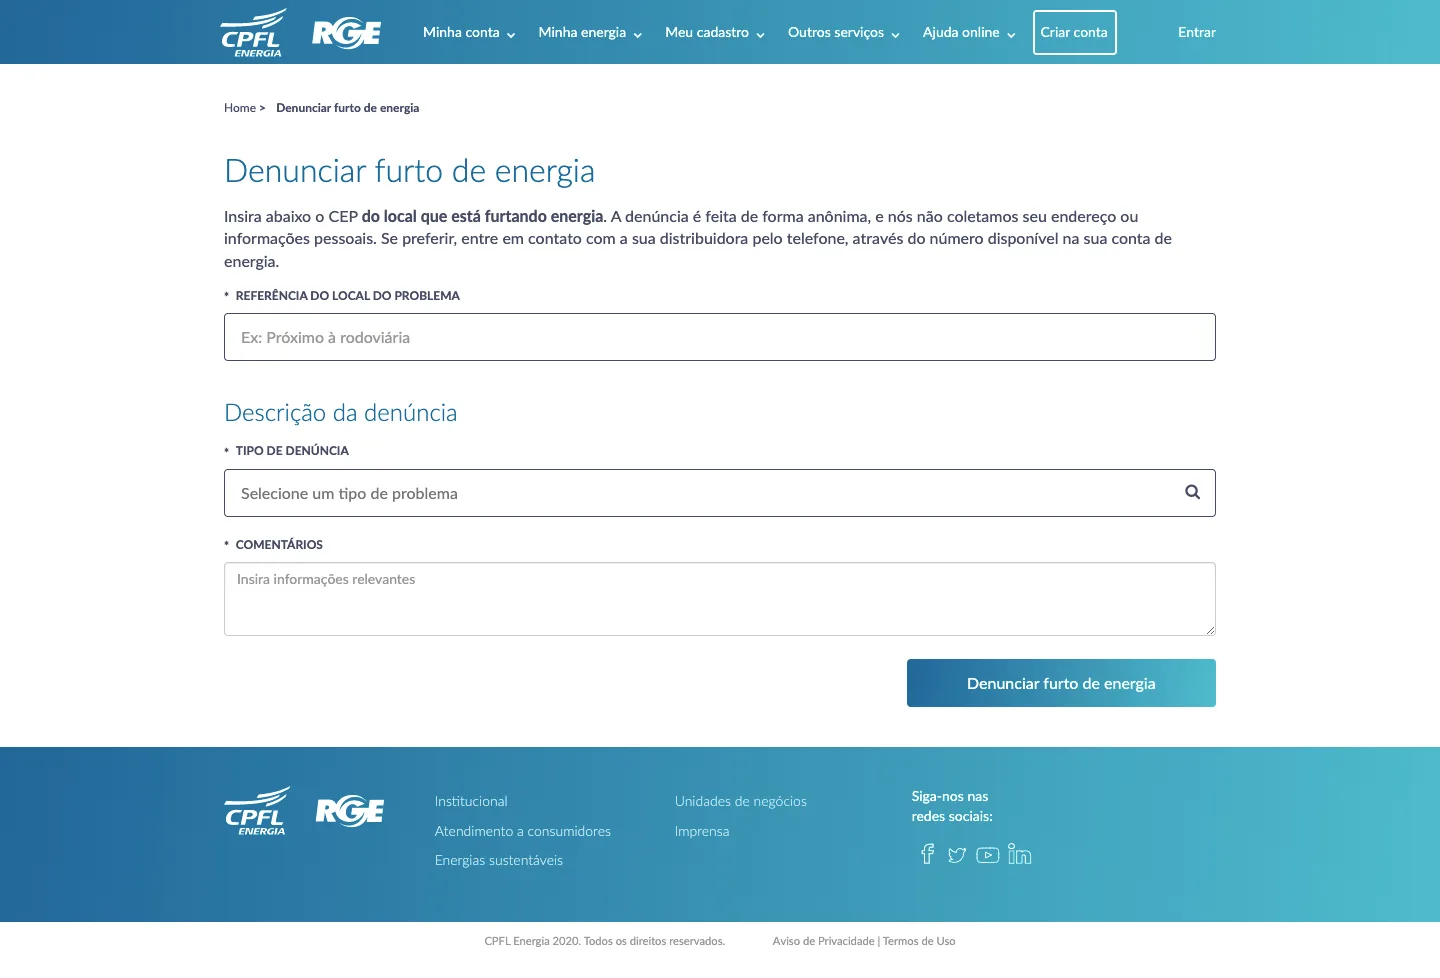Open the LinkedIn social icon in footer
The height and width of the screenshot is (978, 1440).
tap(1020, 854)
